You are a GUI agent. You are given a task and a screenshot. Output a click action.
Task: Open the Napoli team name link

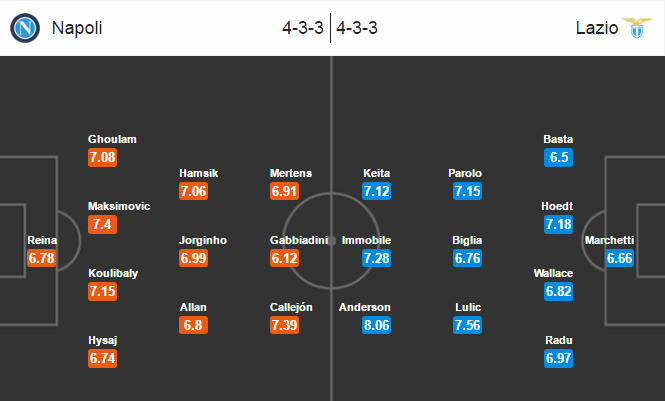point(77,28)
